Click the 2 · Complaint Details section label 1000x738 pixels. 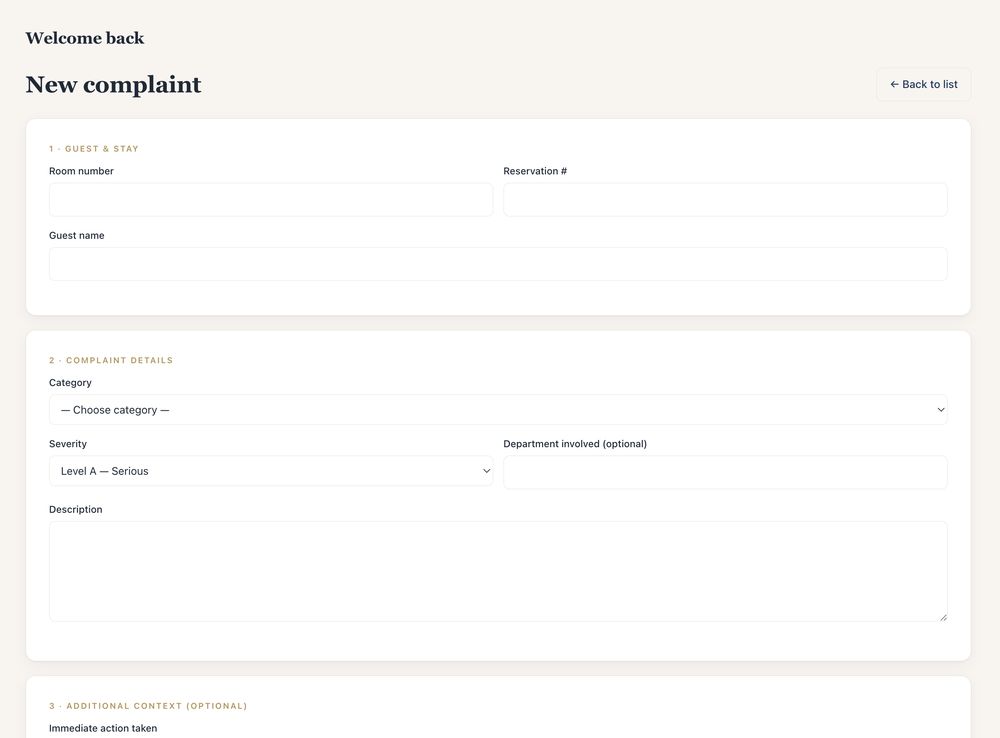[111, 360]
